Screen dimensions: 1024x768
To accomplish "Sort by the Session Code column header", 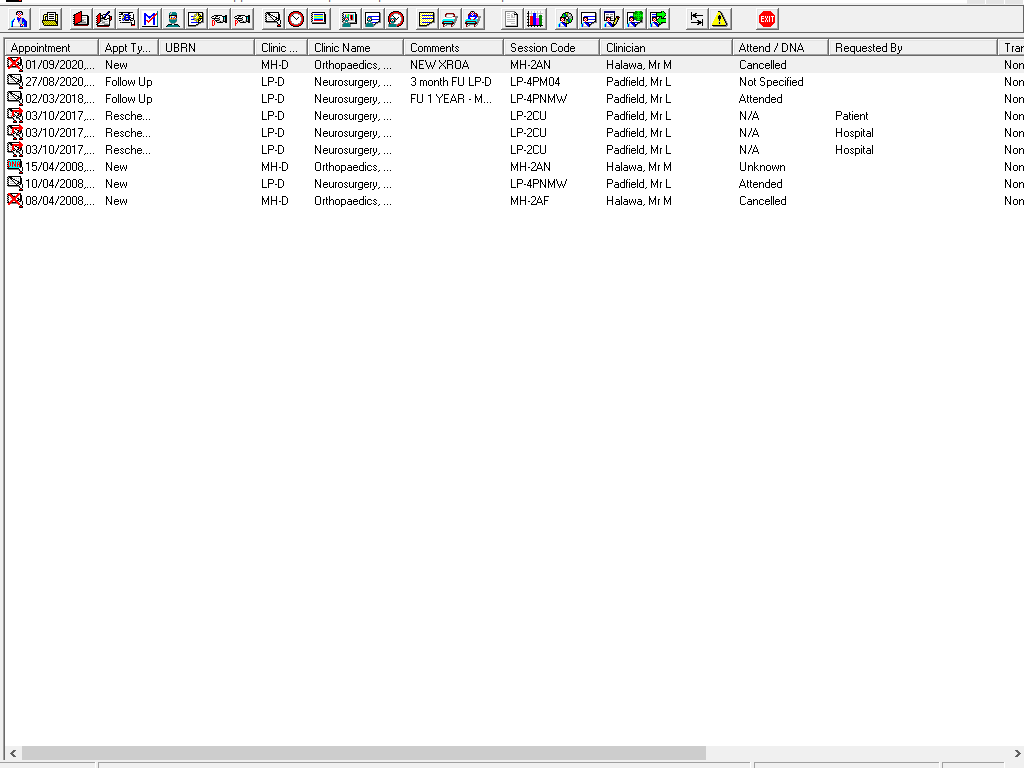I will click(551, 48).
